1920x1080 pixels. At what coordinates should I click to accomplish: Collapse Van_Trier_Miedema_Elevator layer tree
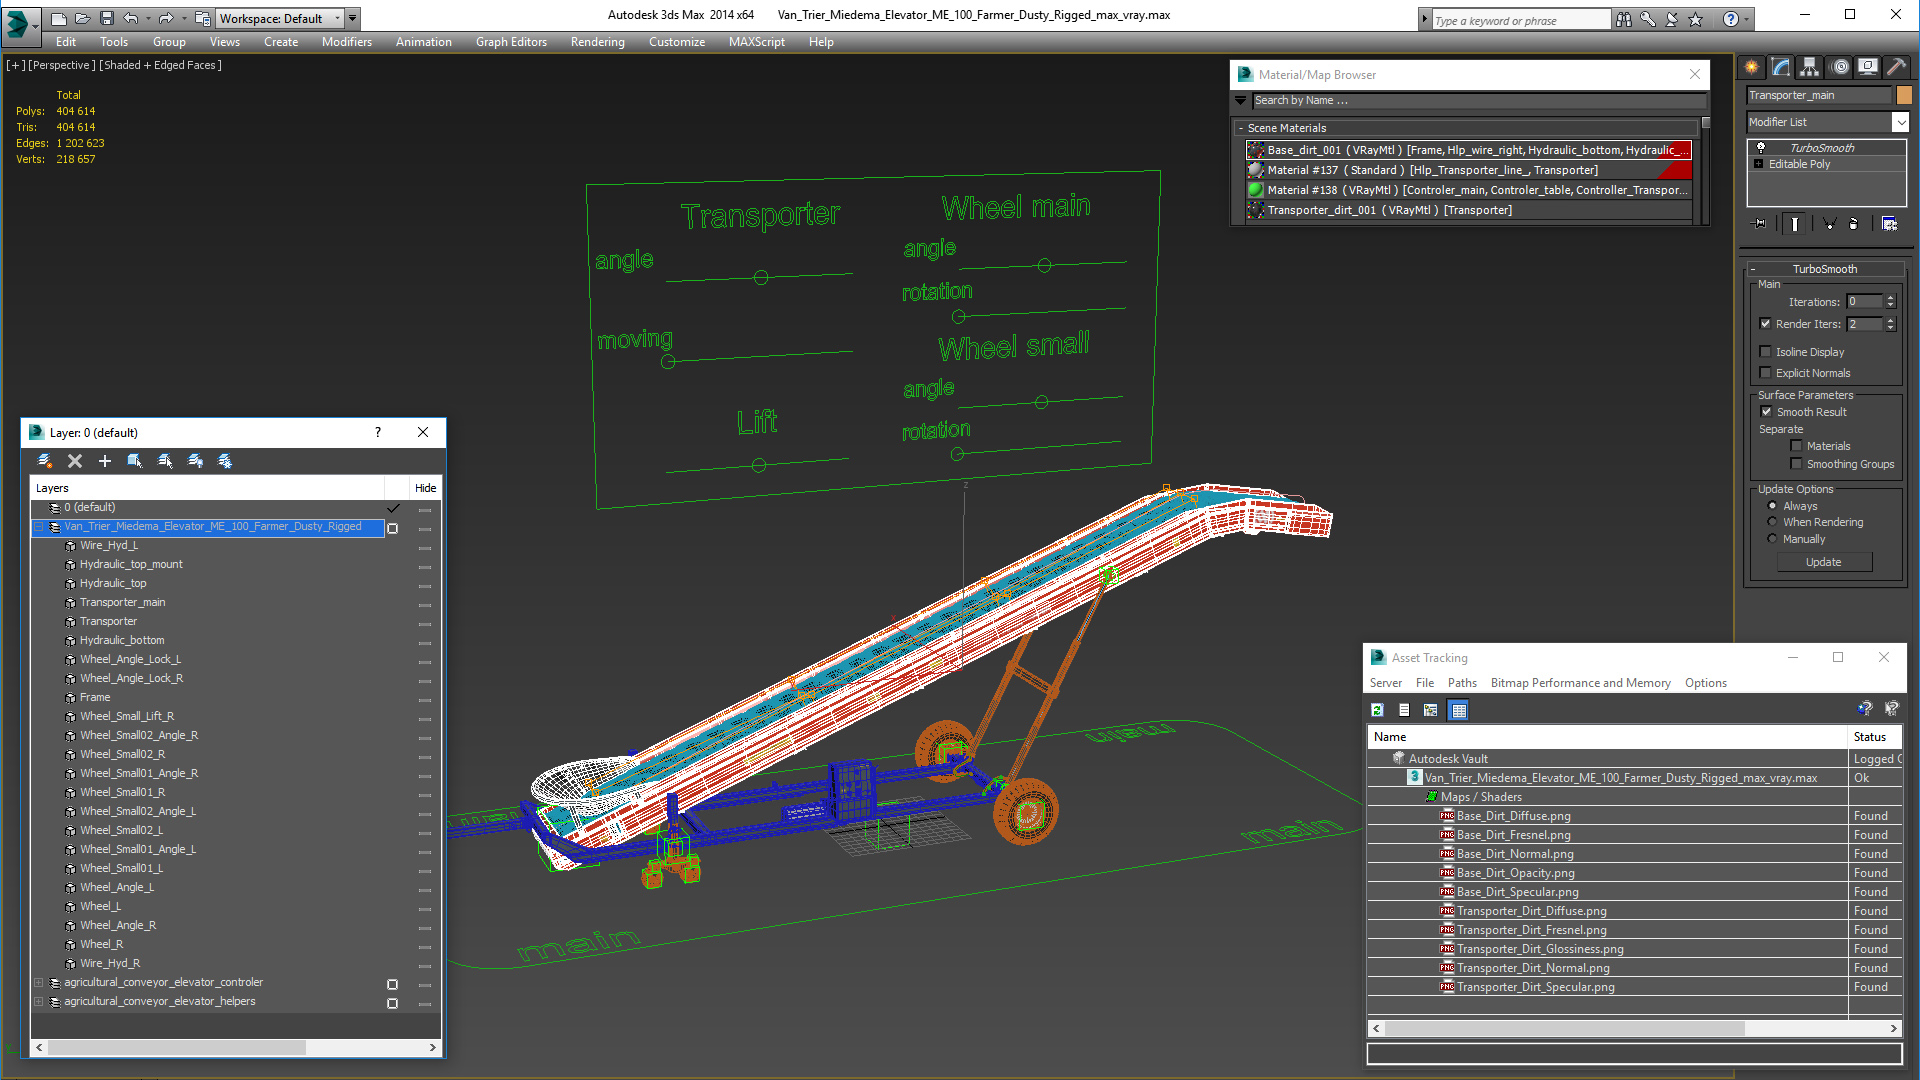[x=39, y=527]
